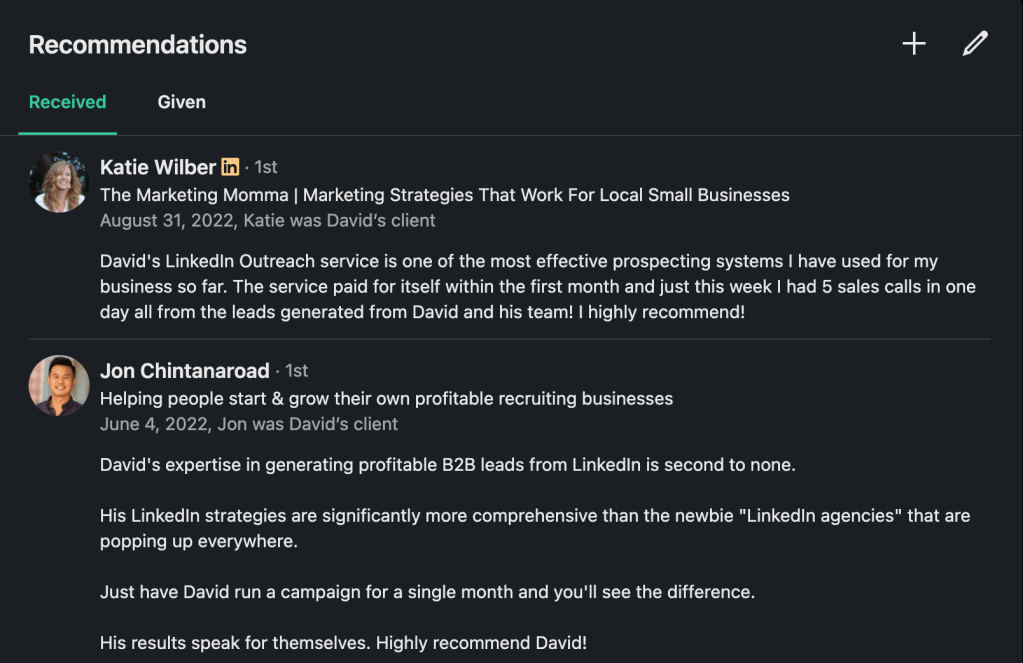The image size is (1023, 663).
Task: Click the June 4, 2022 client date line
Action: pos(249,424)
